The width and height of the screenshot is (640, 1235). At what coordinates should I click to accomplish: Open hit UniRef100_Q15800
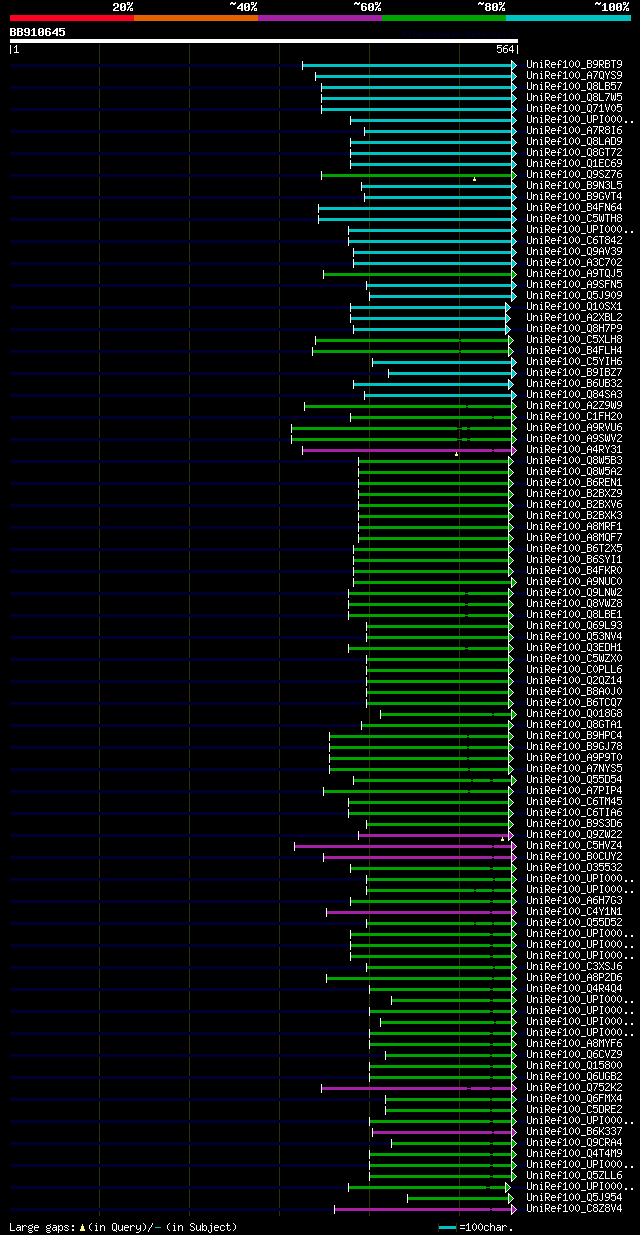(574, 1066)
